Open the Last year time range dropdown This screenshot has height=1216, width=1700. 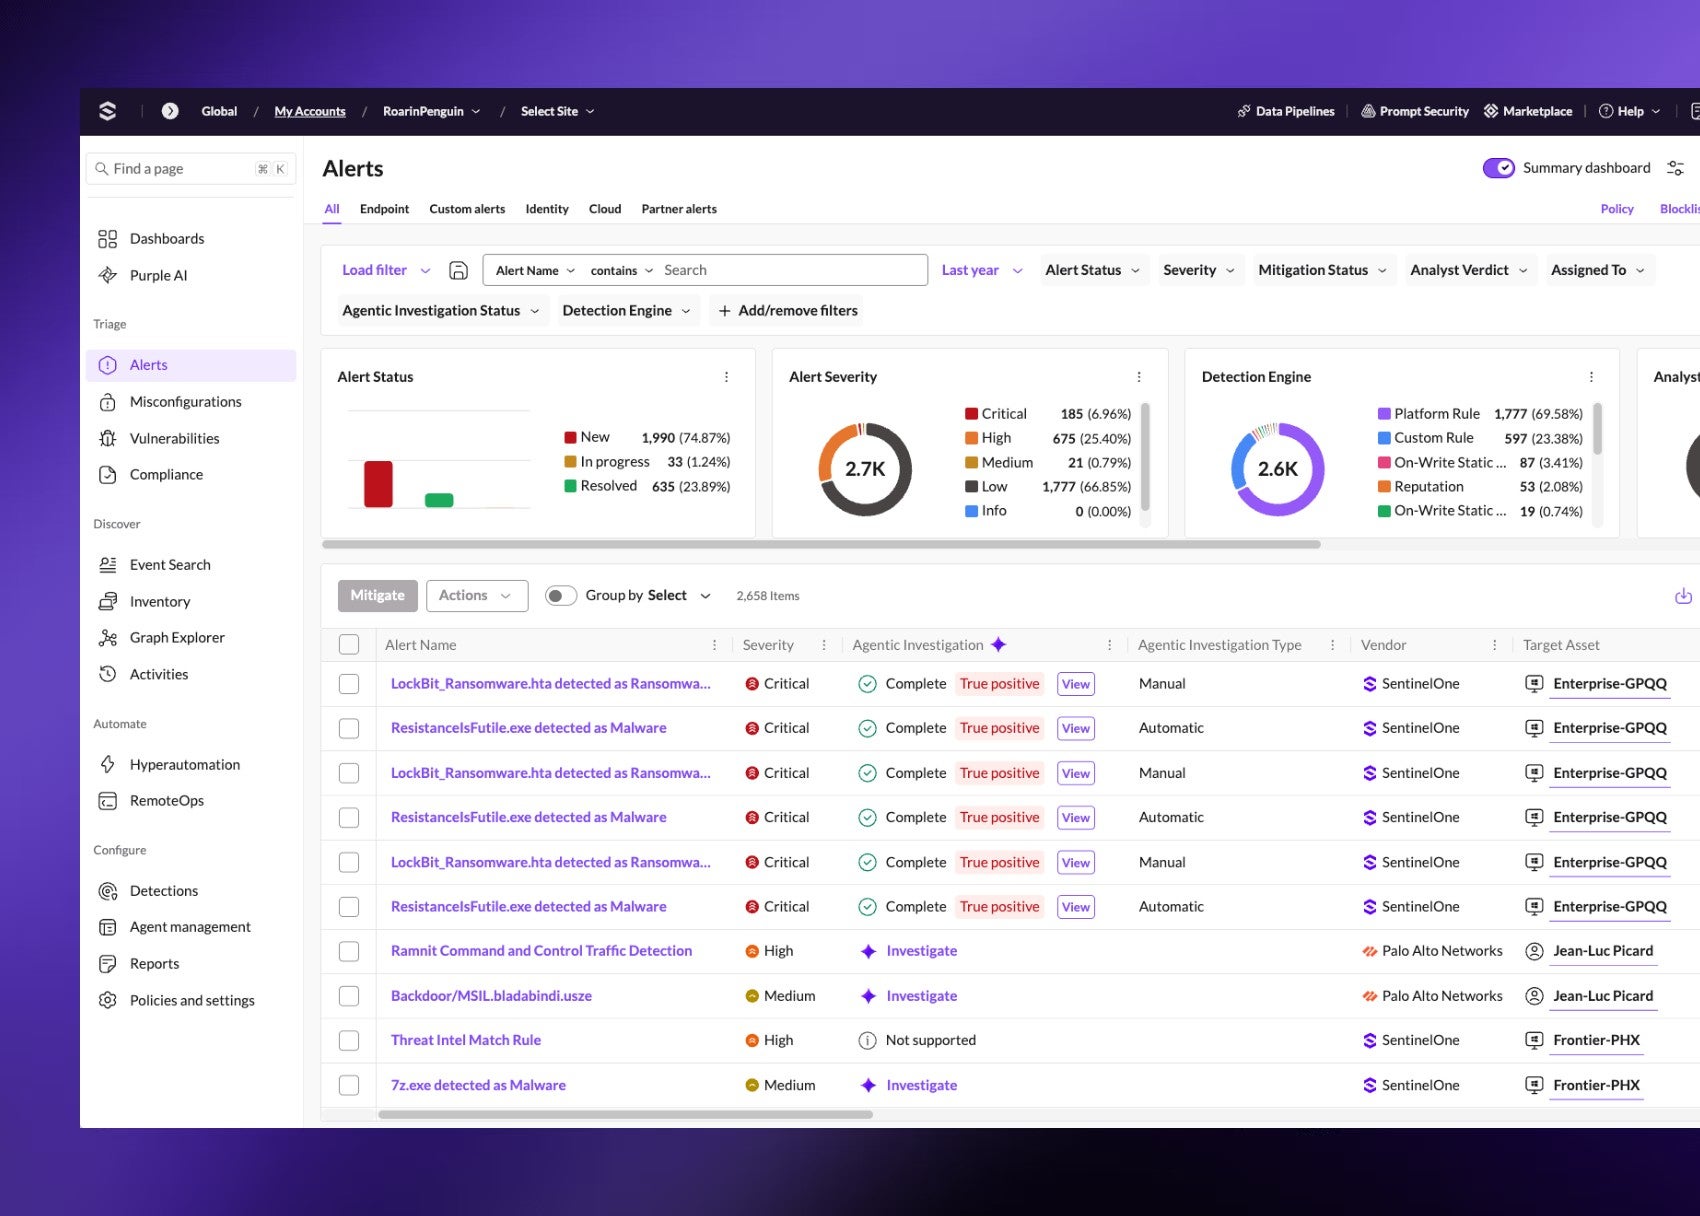tap(981, 270)
